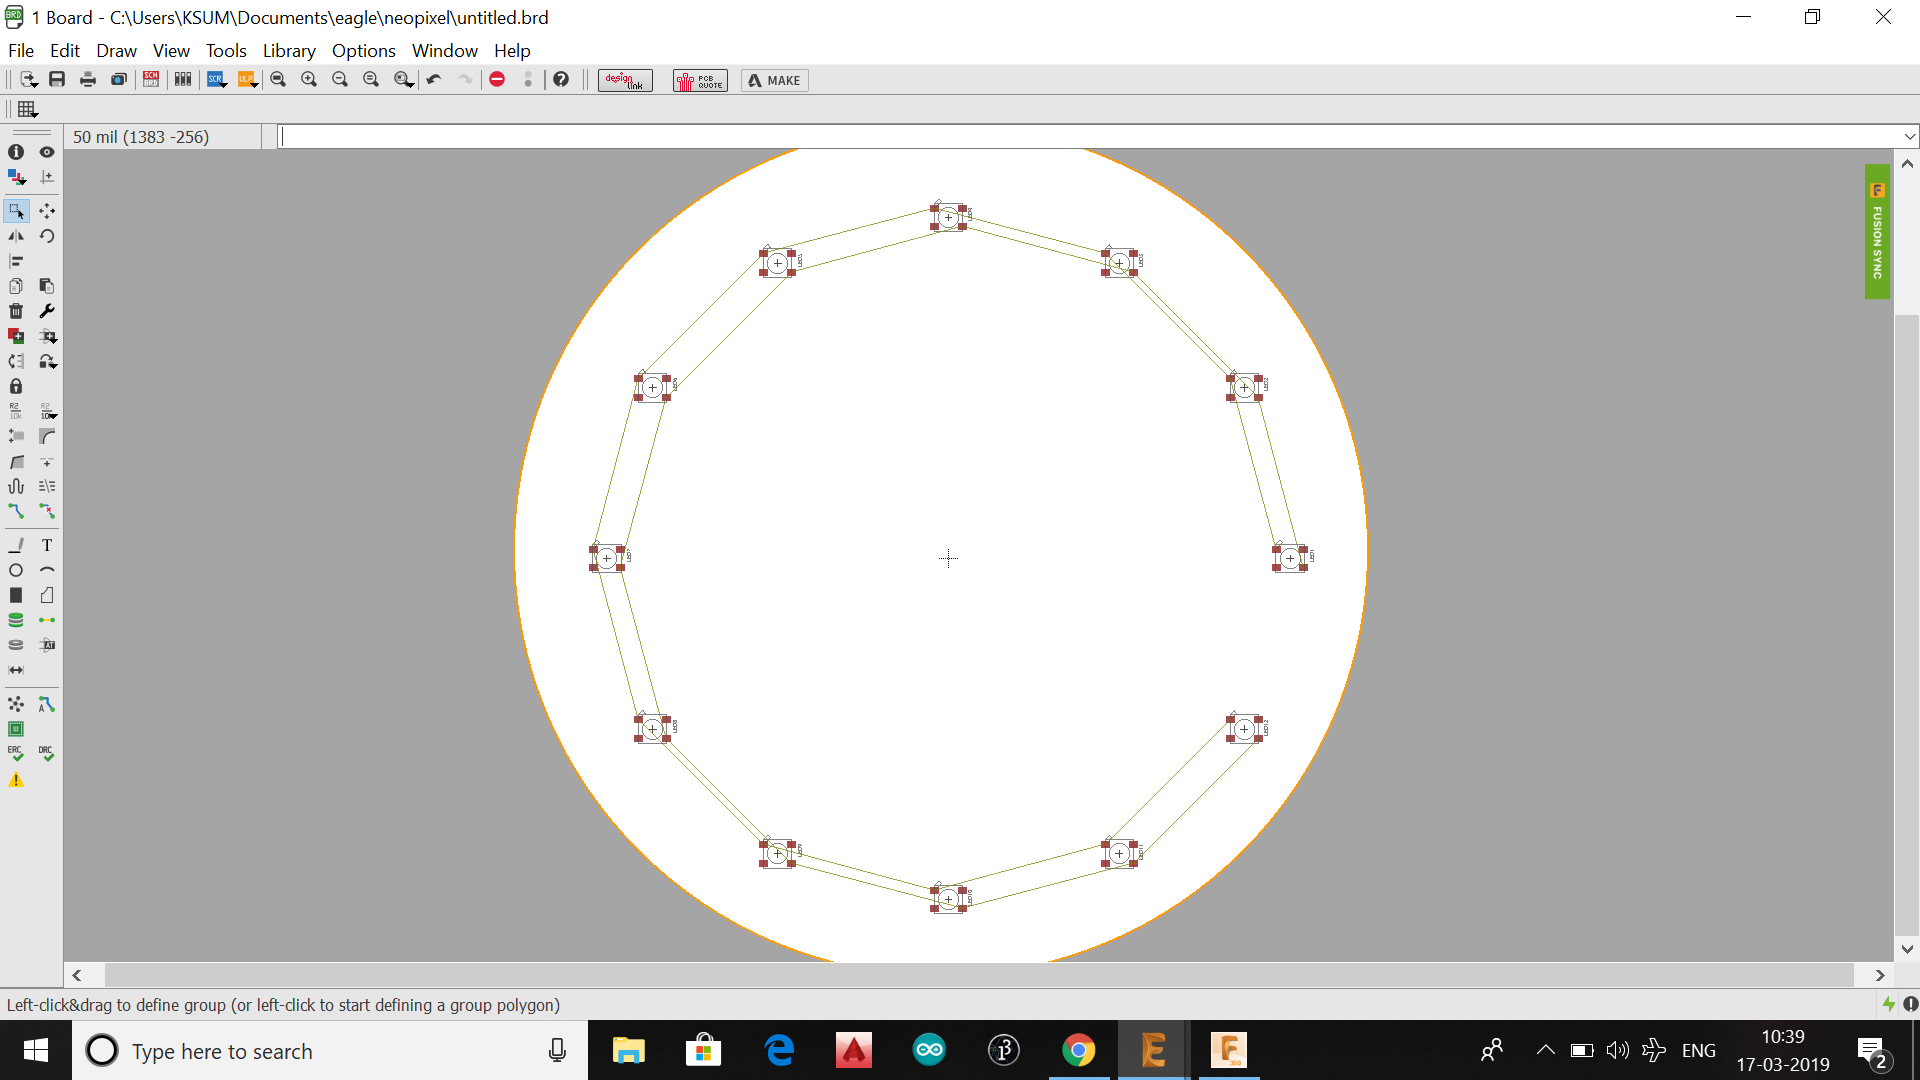Open the Library menu
Viewport: 1920px width, 1080px height.
(289, 51)
